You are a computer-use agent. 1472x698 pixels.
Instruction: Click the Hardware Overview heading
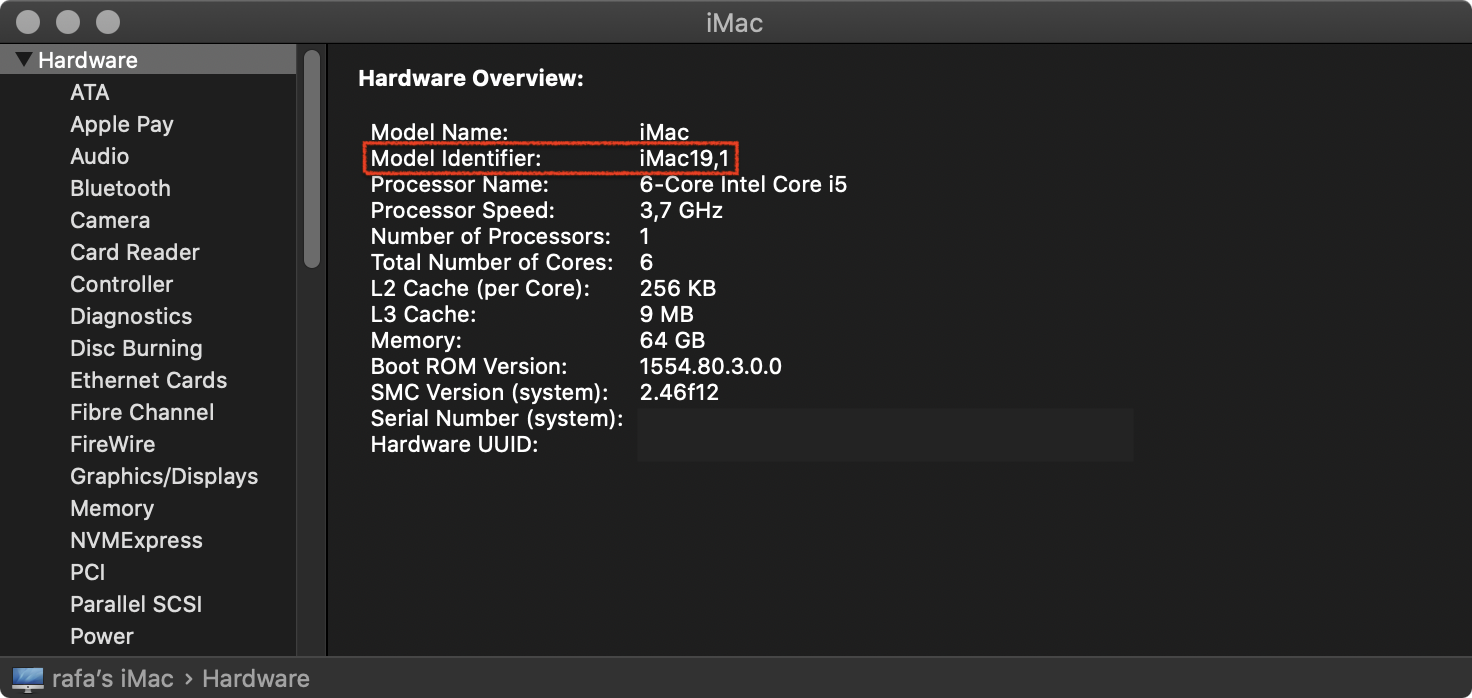click(471, 78)
